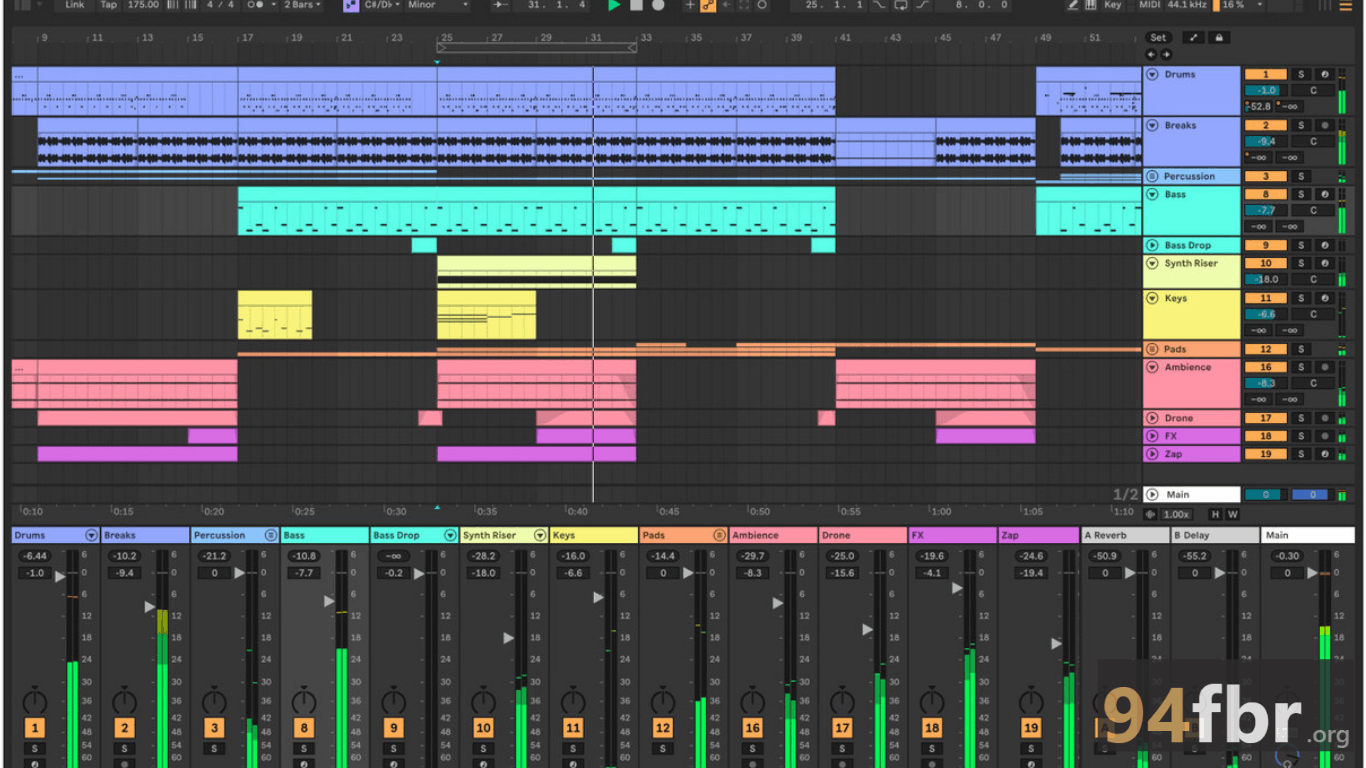Open the Synth Riser mixer strip dropdown arrow

point(540,535)
